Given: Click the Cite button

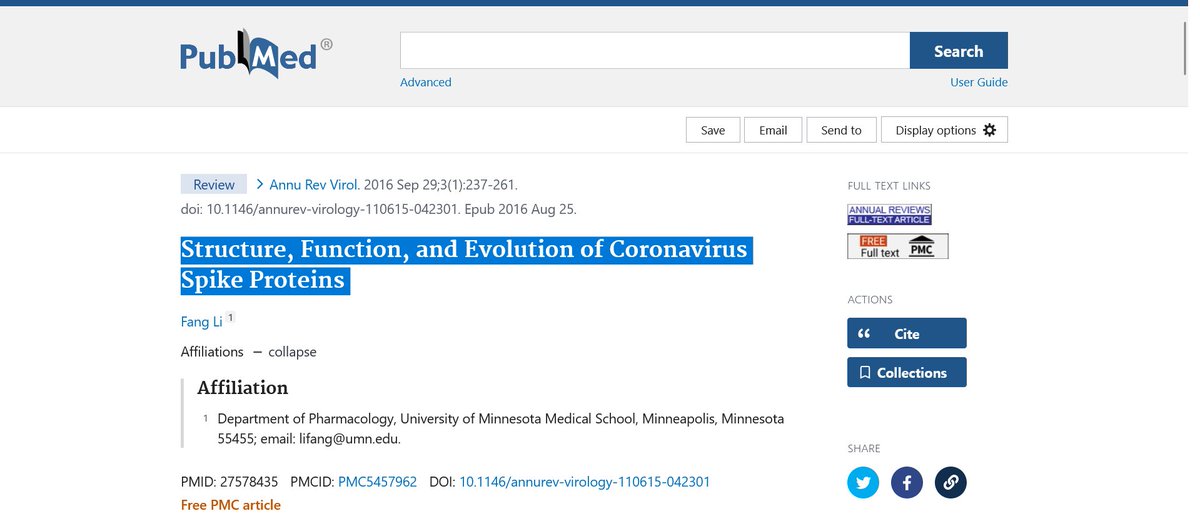Looking at the screenshot, I should pos(906,334).
